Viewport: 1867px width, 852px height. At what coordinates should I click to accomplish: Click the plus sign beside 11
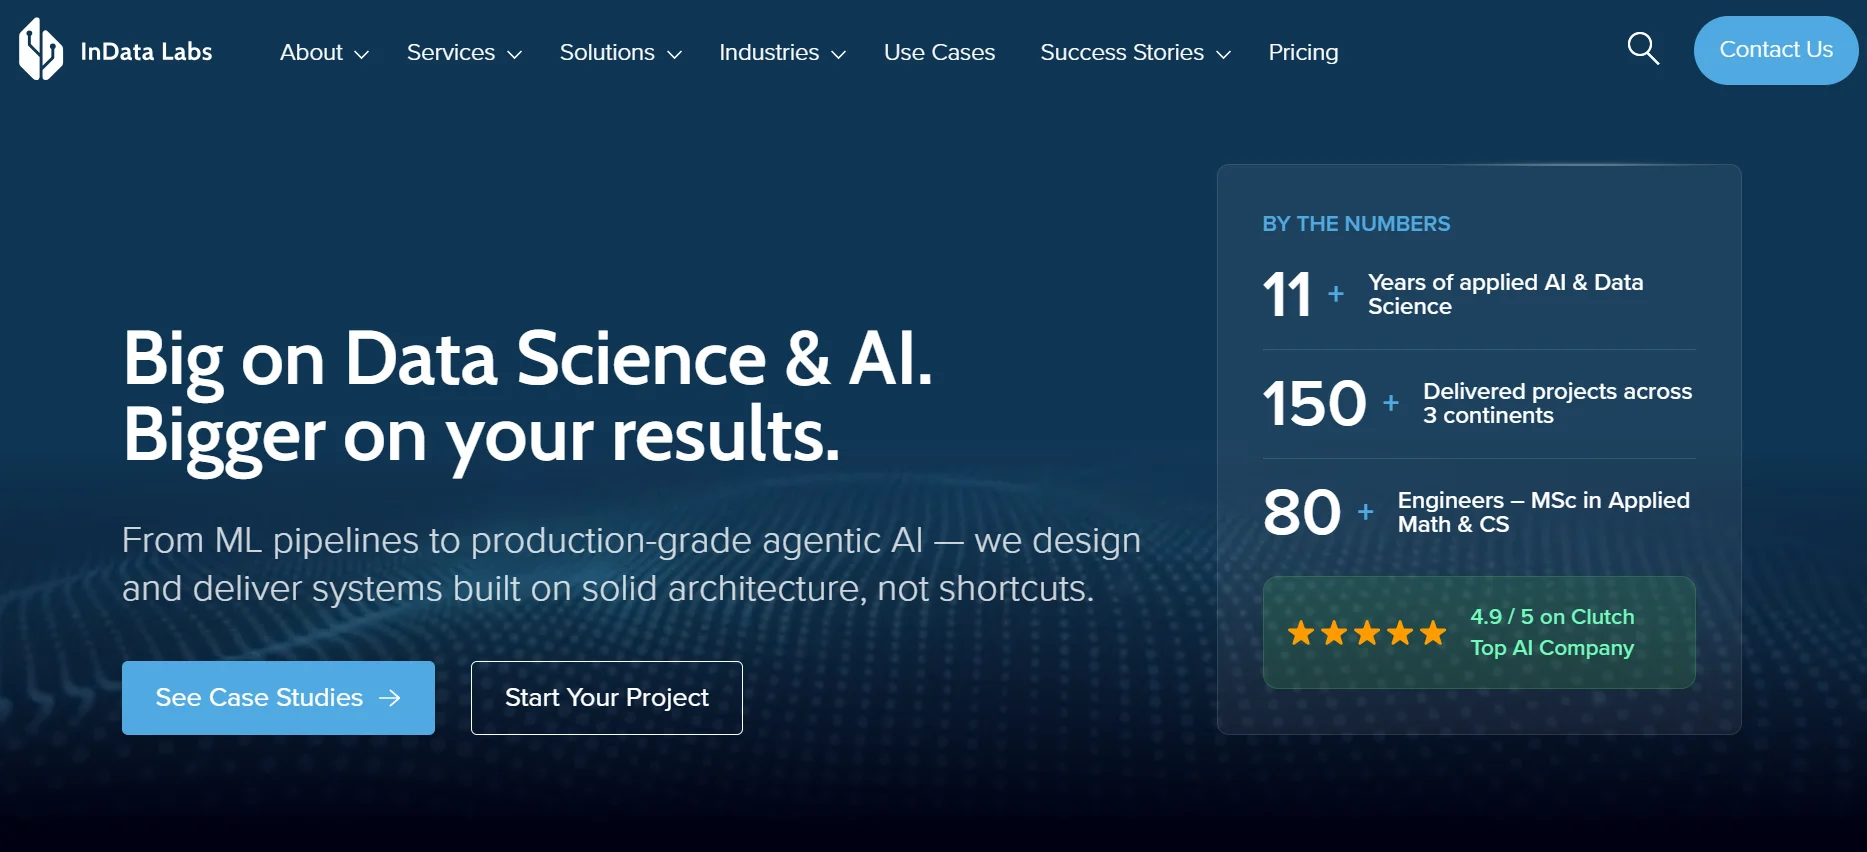(1335, 294)
